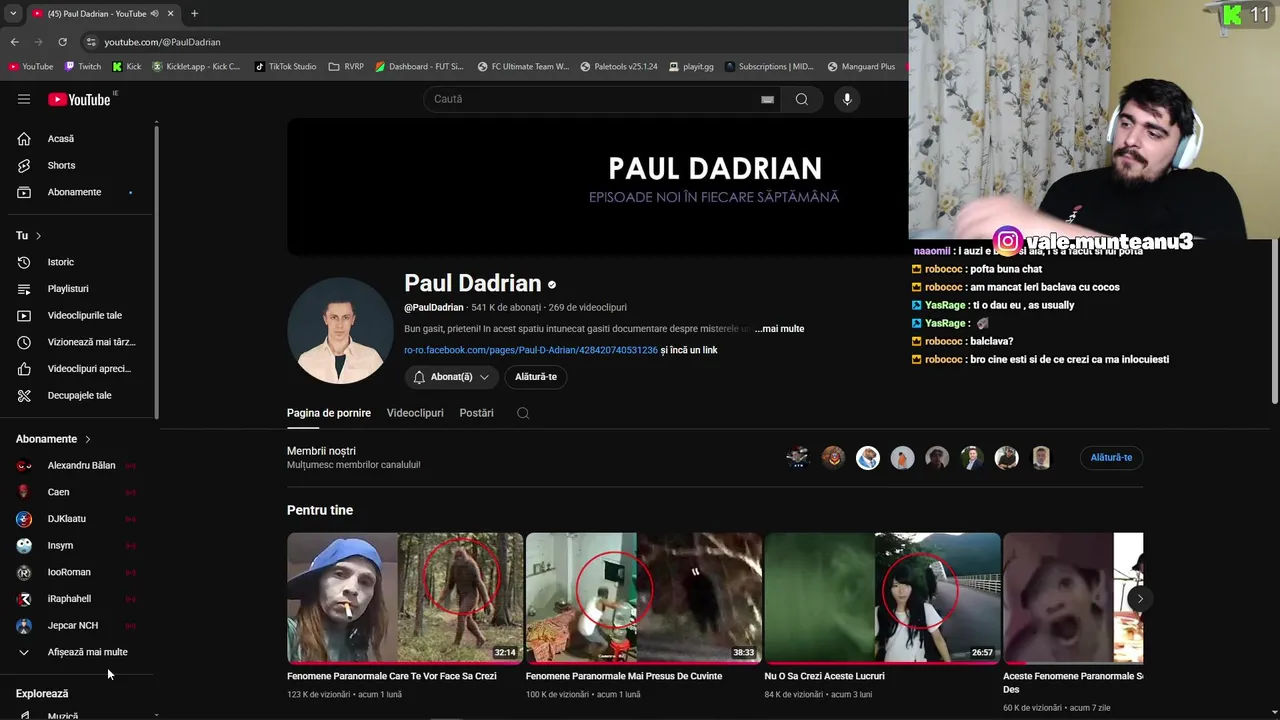Click Alătură-te button next to Abonat
The image size is (1280, 720).
click(536, 377)
